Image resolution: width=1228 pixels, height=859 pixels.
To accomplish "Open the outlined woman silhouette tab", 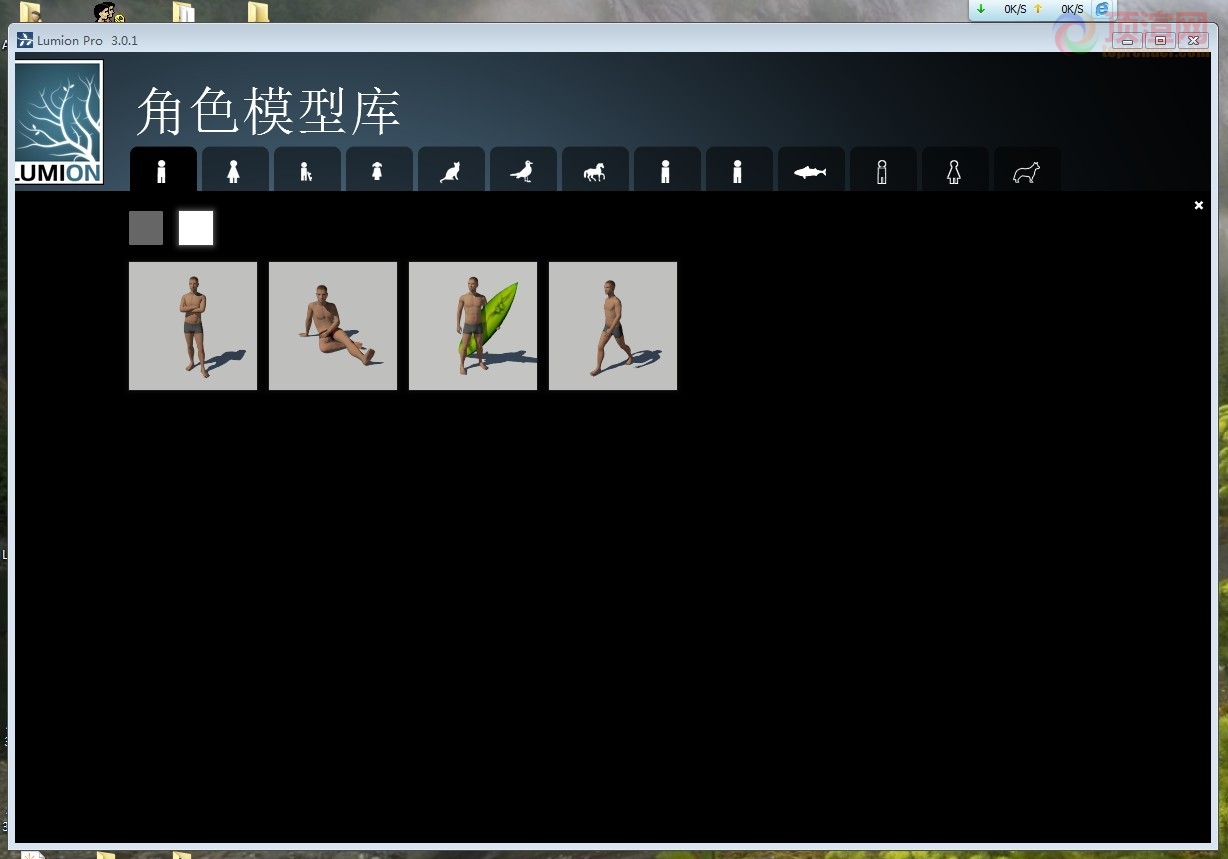I will tap(954, 170).
